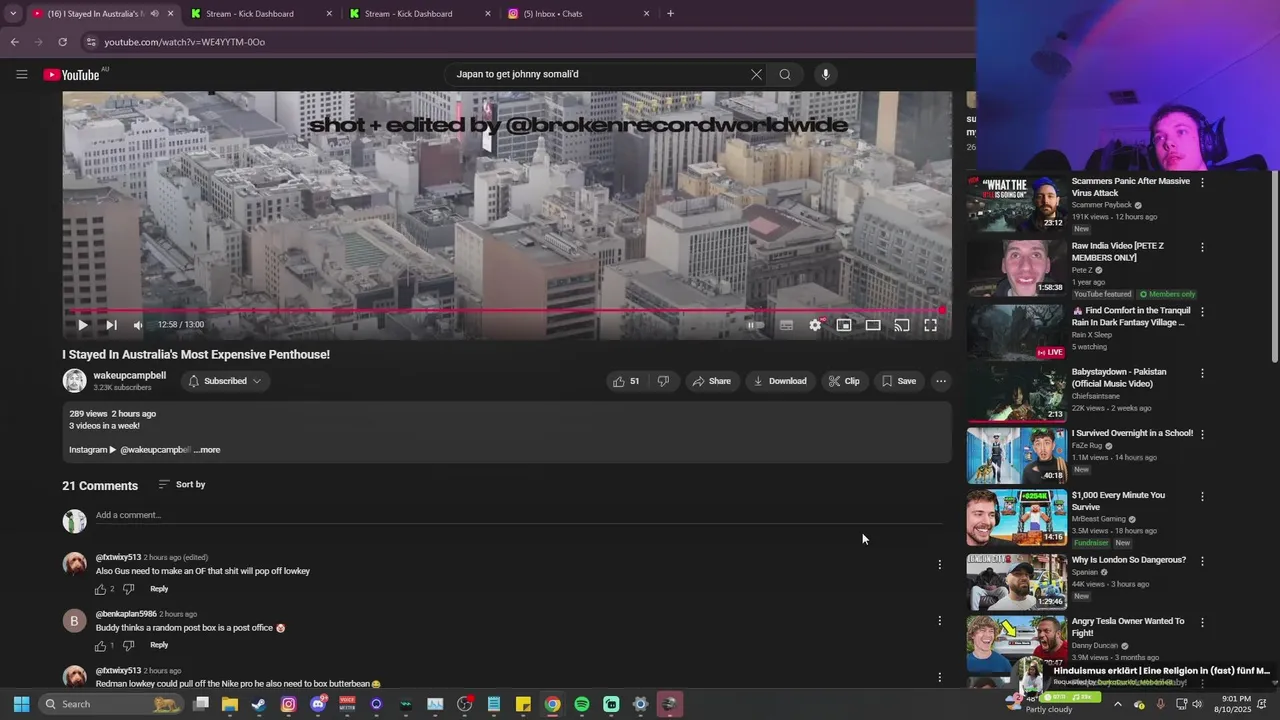Toggle the autoplay switch in the player
1280x720 pixels.
756,325
